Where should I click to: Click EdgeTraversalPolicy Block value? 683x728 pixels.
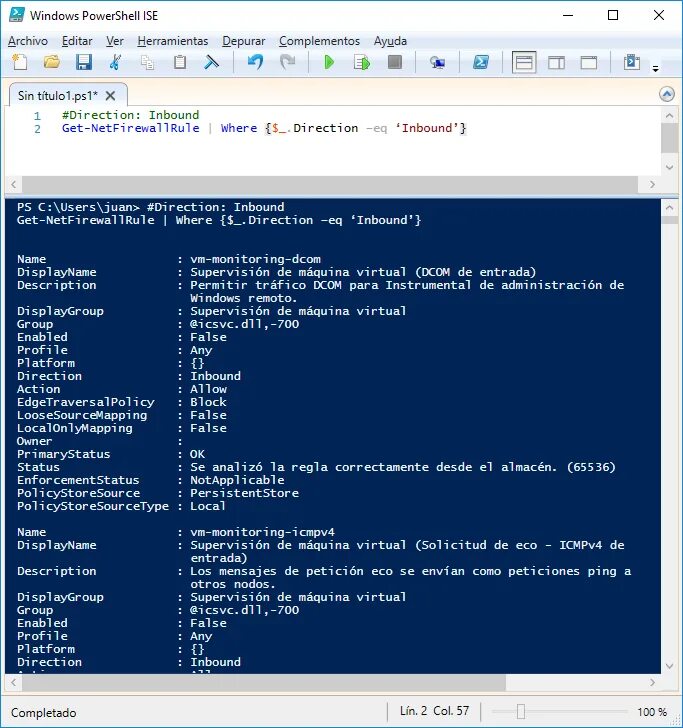coord(208,402)
